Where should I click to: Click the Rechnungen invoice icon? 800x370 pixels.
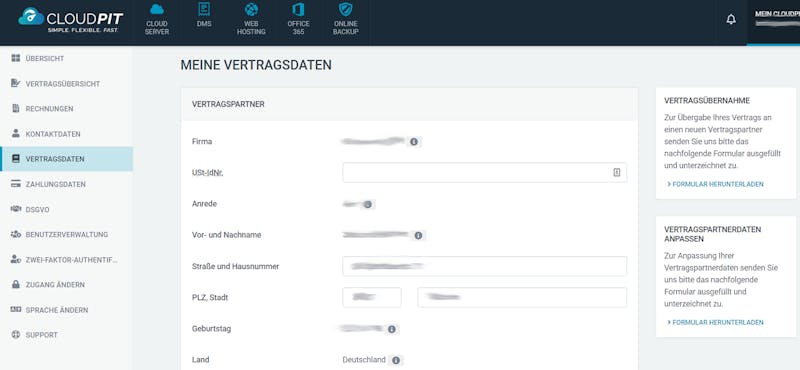coord(15,108)
